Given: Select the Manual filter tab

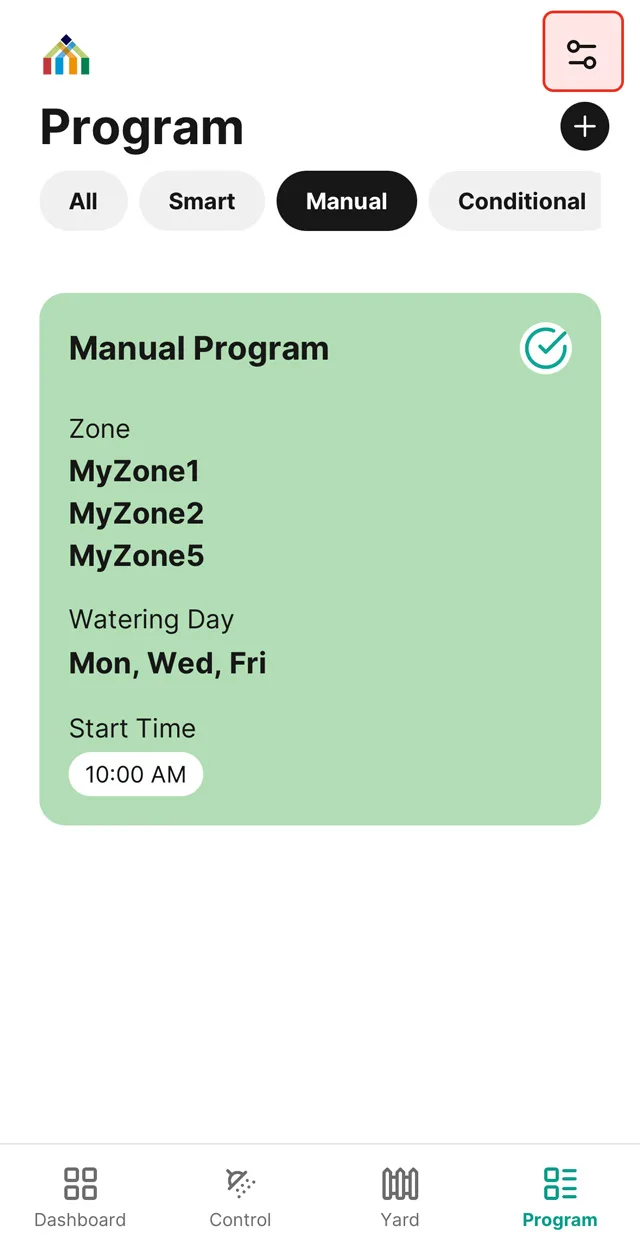Looking at the screenshot, I should [346, 201].
